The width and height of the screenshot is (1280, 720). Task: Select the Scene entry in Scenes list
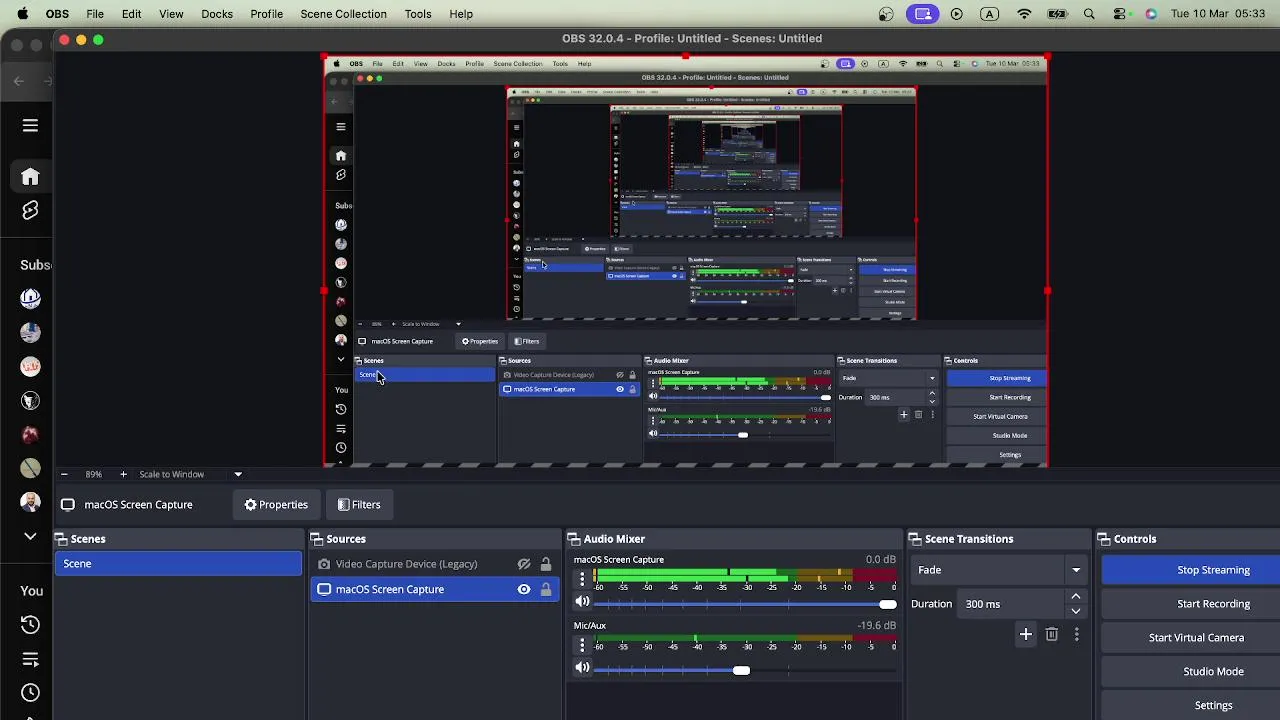point(178,564)
